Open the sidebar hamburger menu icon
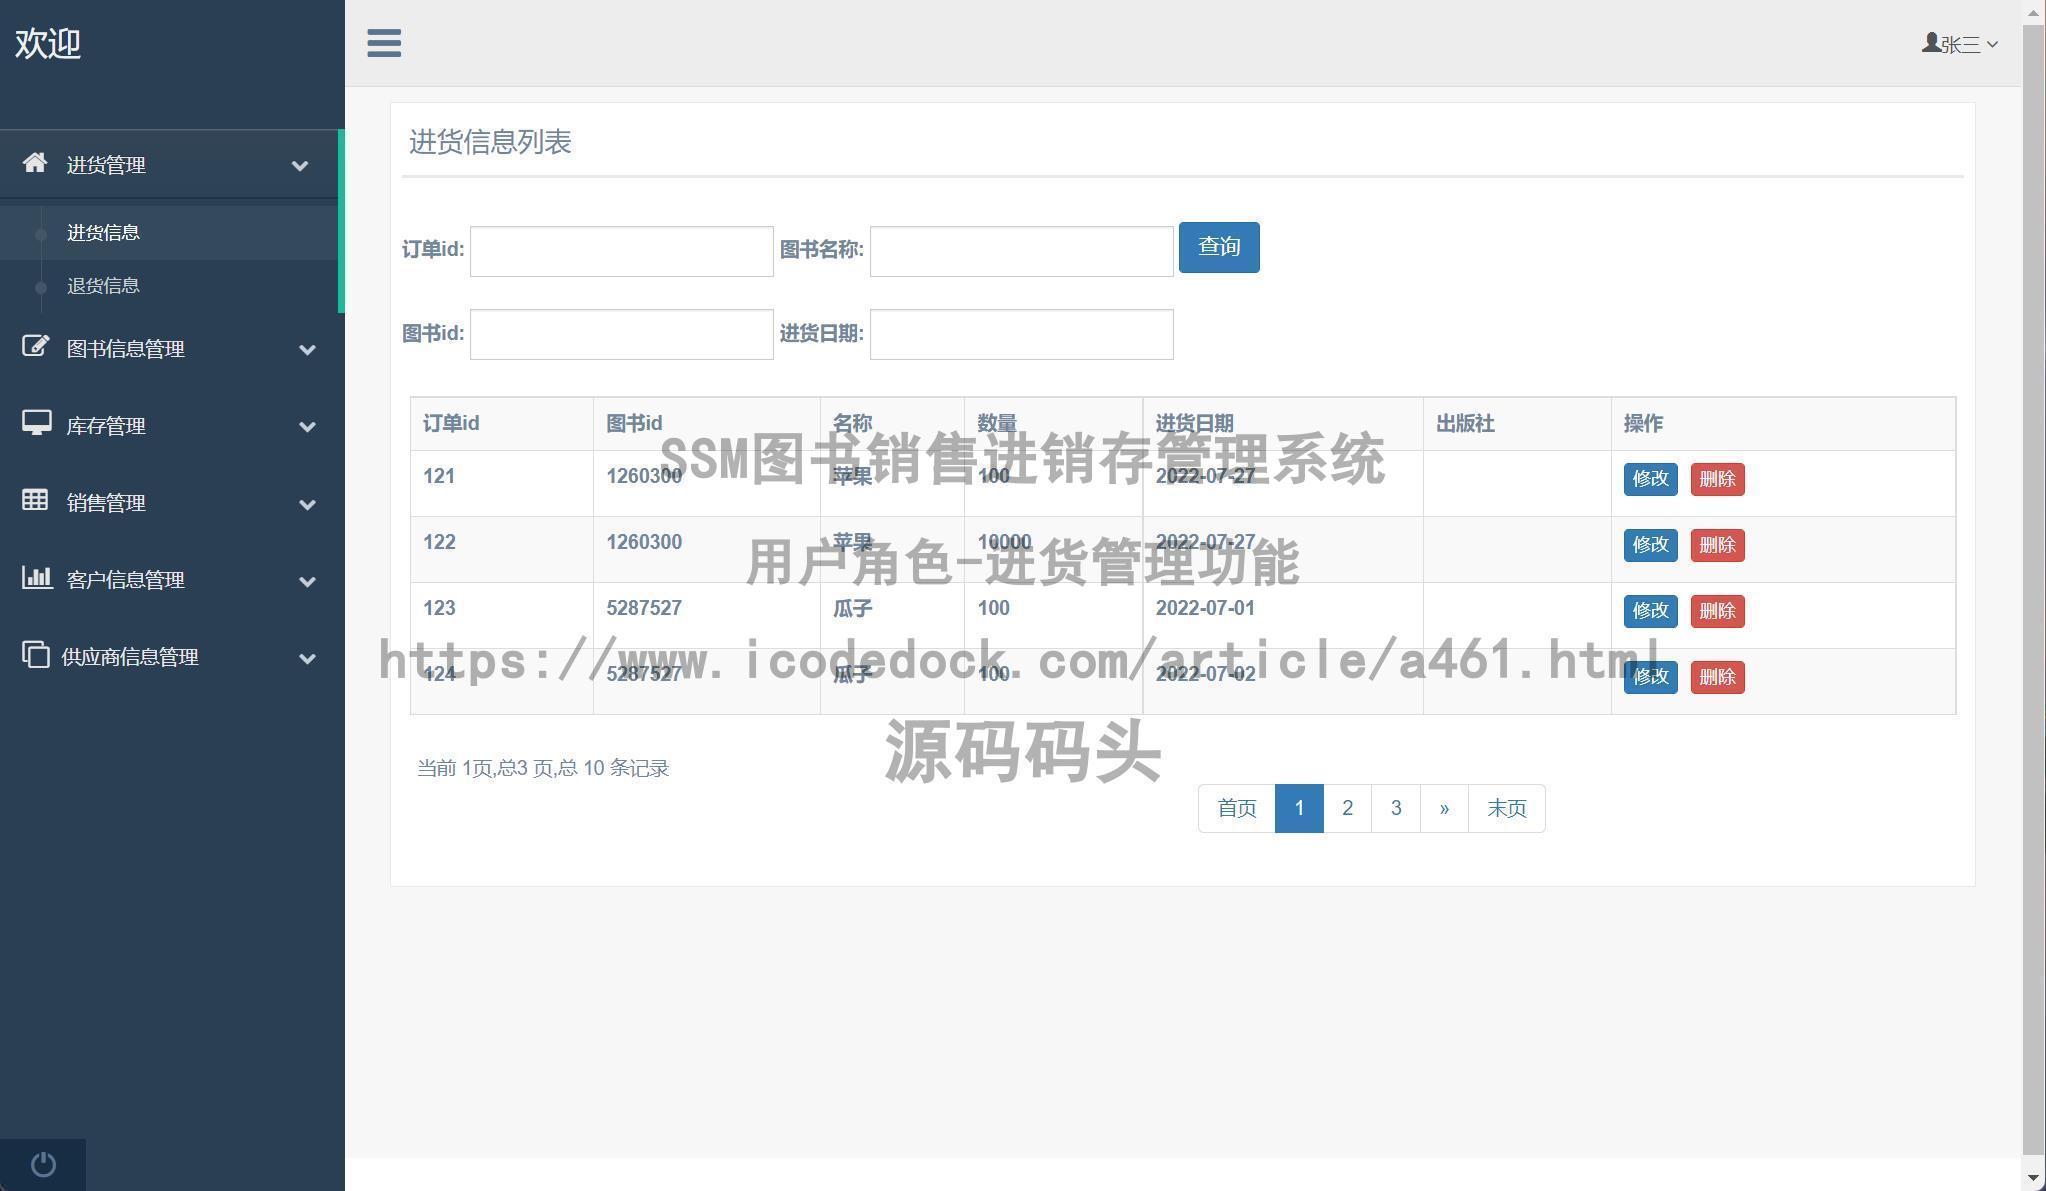Screen dimensions: 2046x1191 pos(383,43)
